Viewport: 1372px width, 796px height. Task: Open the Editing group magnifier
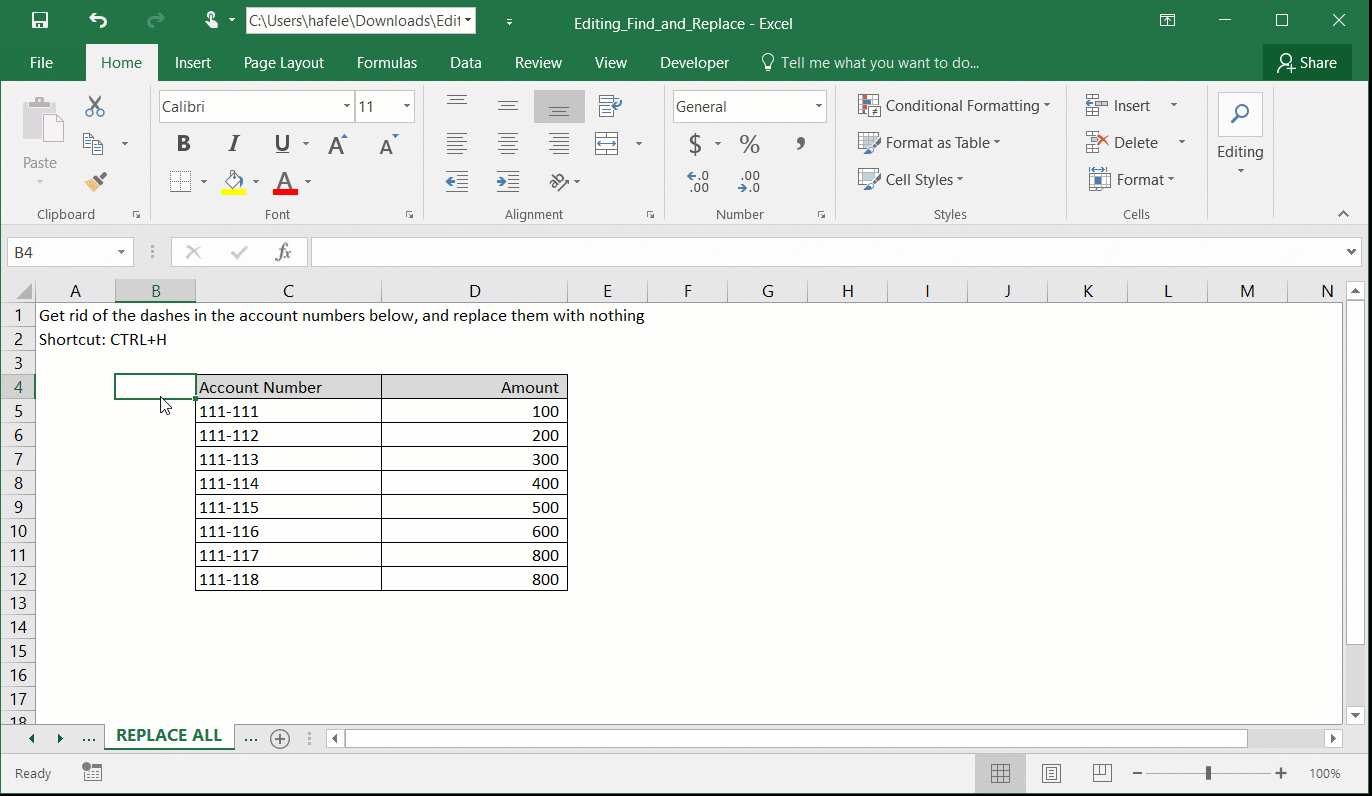click(x=1240, y=114)
